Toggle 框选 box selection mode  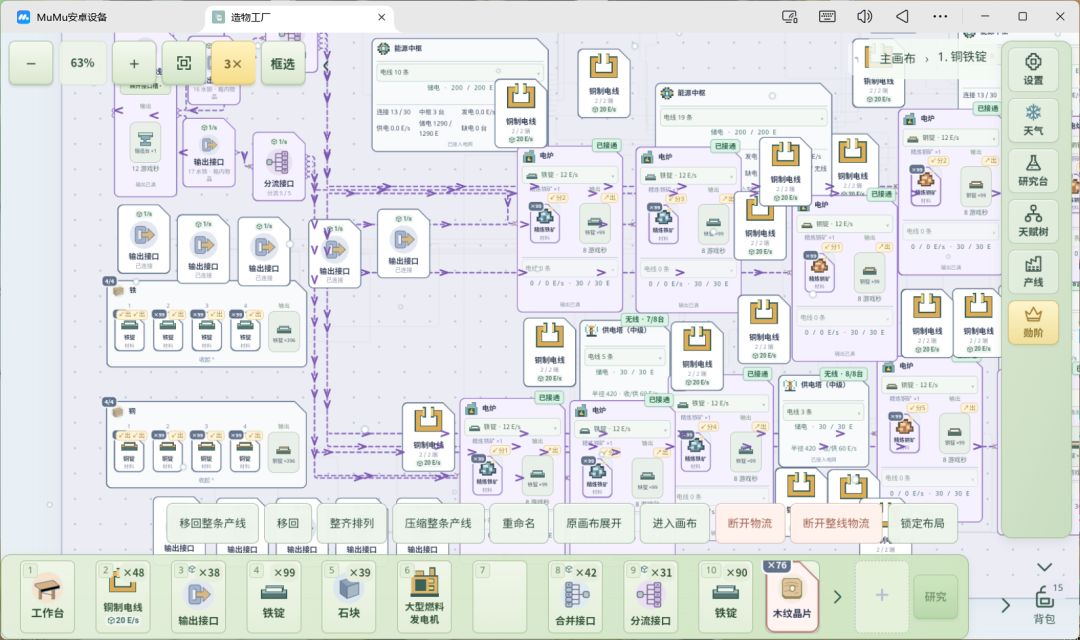coord(282,63)
